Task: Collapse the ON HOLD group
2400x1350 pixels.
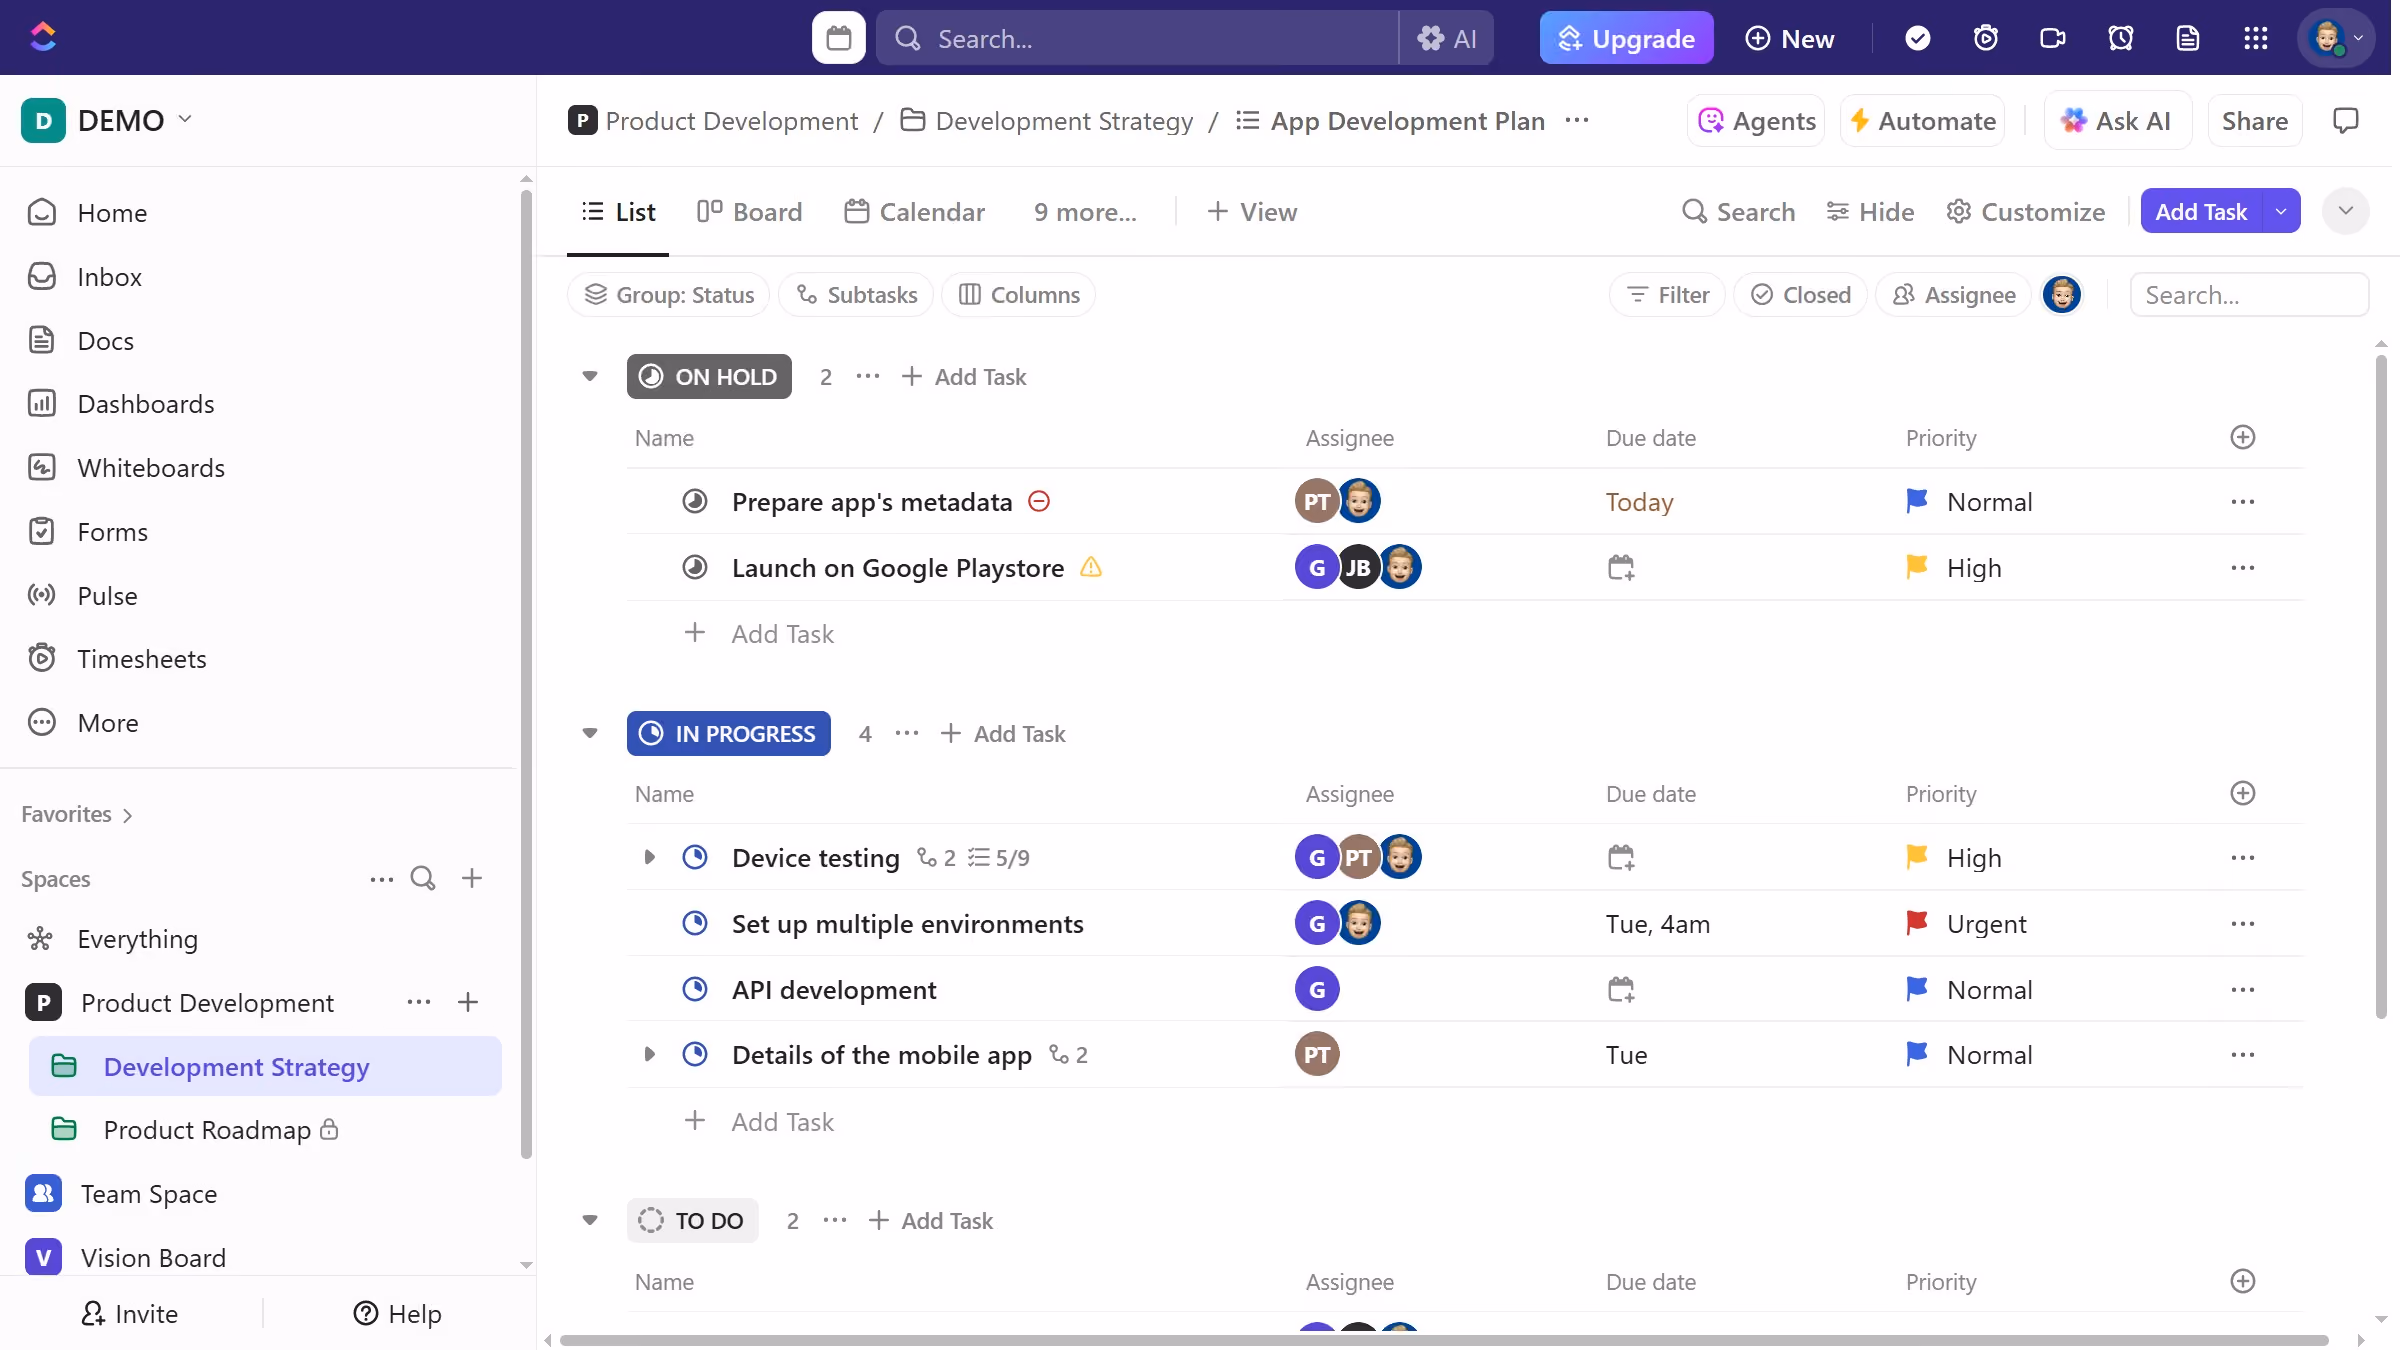Action: click(x=590, y=376)
